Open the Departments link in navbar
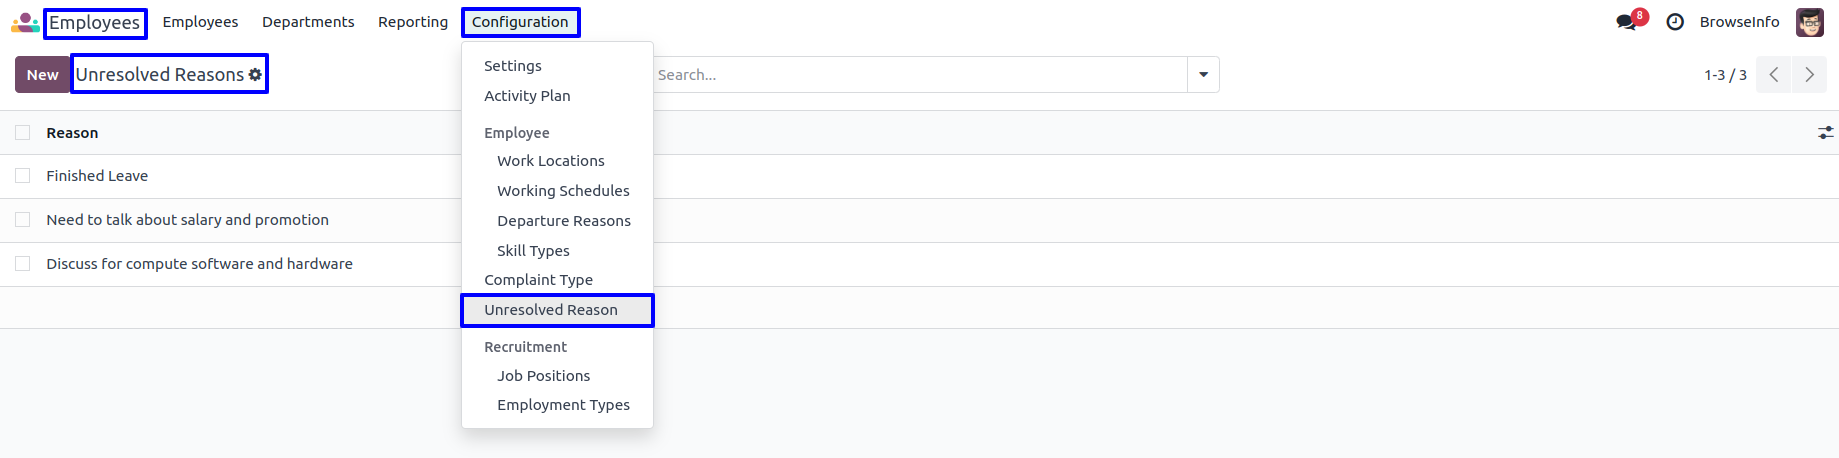This screenshot has width=1839, height=458. coord(308,22)
